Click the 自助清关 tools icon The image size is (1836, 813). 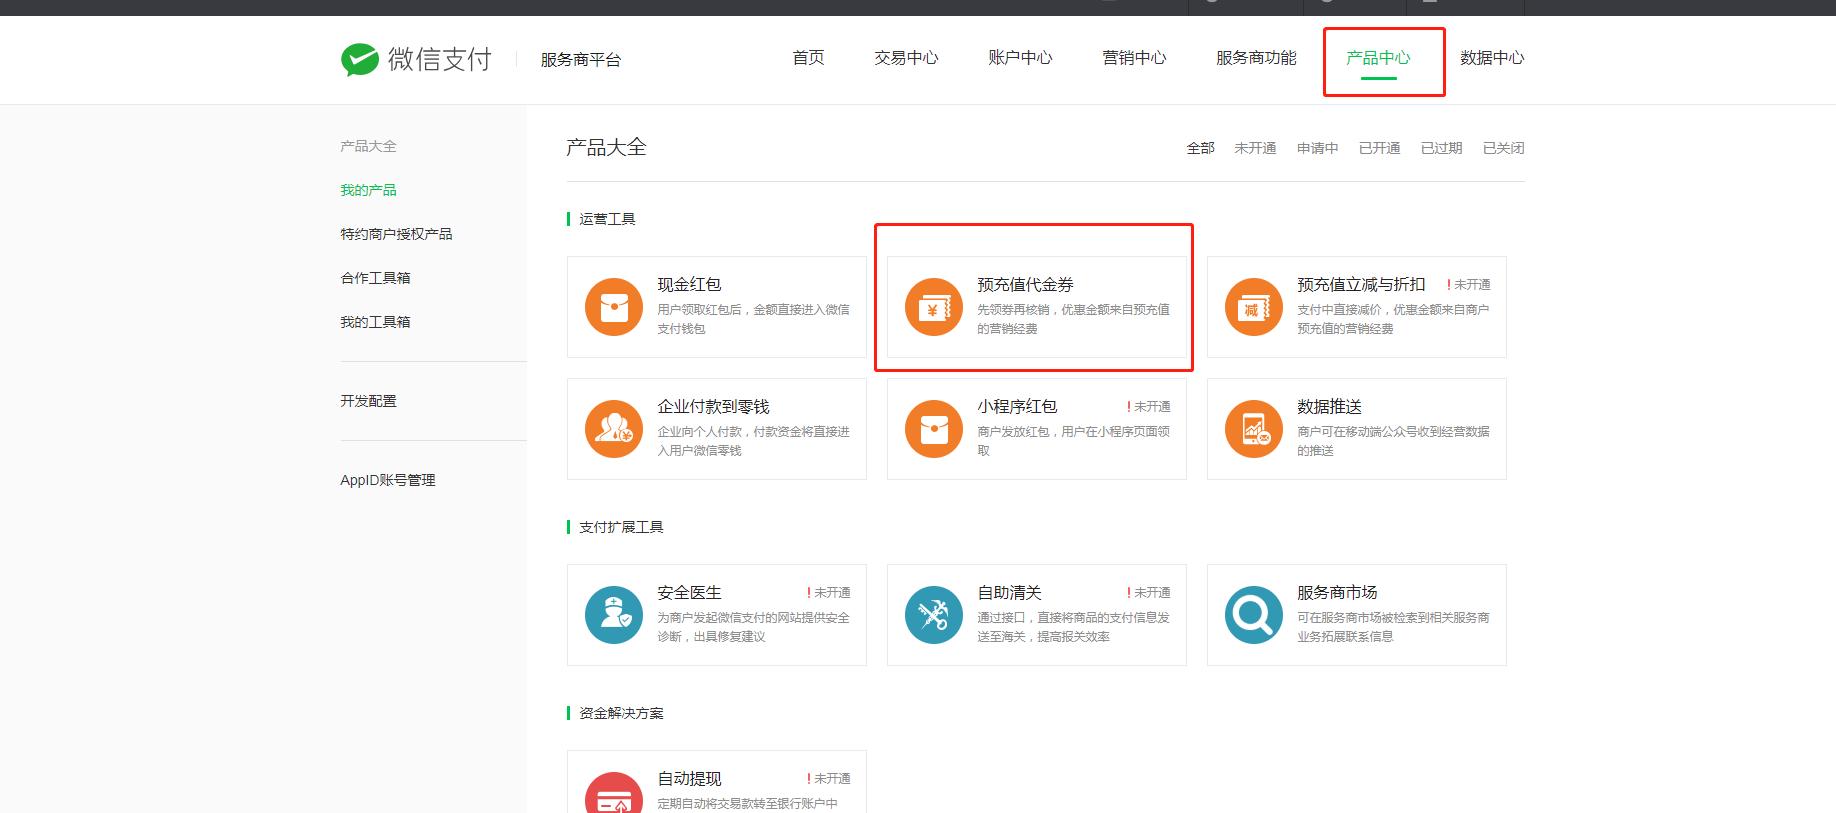click(x=934, y=615)
